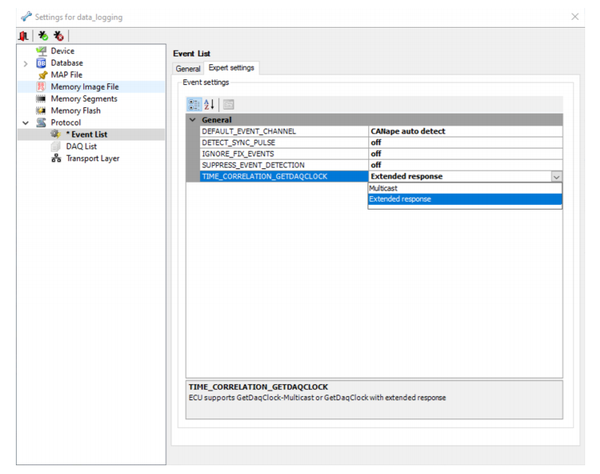Screen dimensions: 600x474
Task: Switch property grid to categorized view
Action: (194, 104)
